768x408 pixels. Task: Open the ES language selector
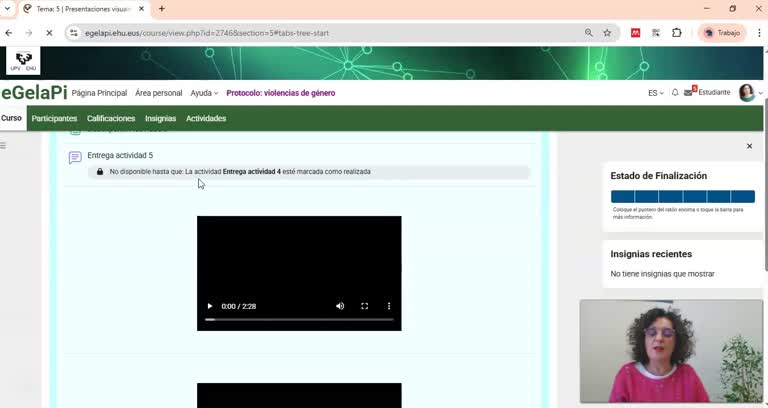pyautogui.click(x=655, y=93)
